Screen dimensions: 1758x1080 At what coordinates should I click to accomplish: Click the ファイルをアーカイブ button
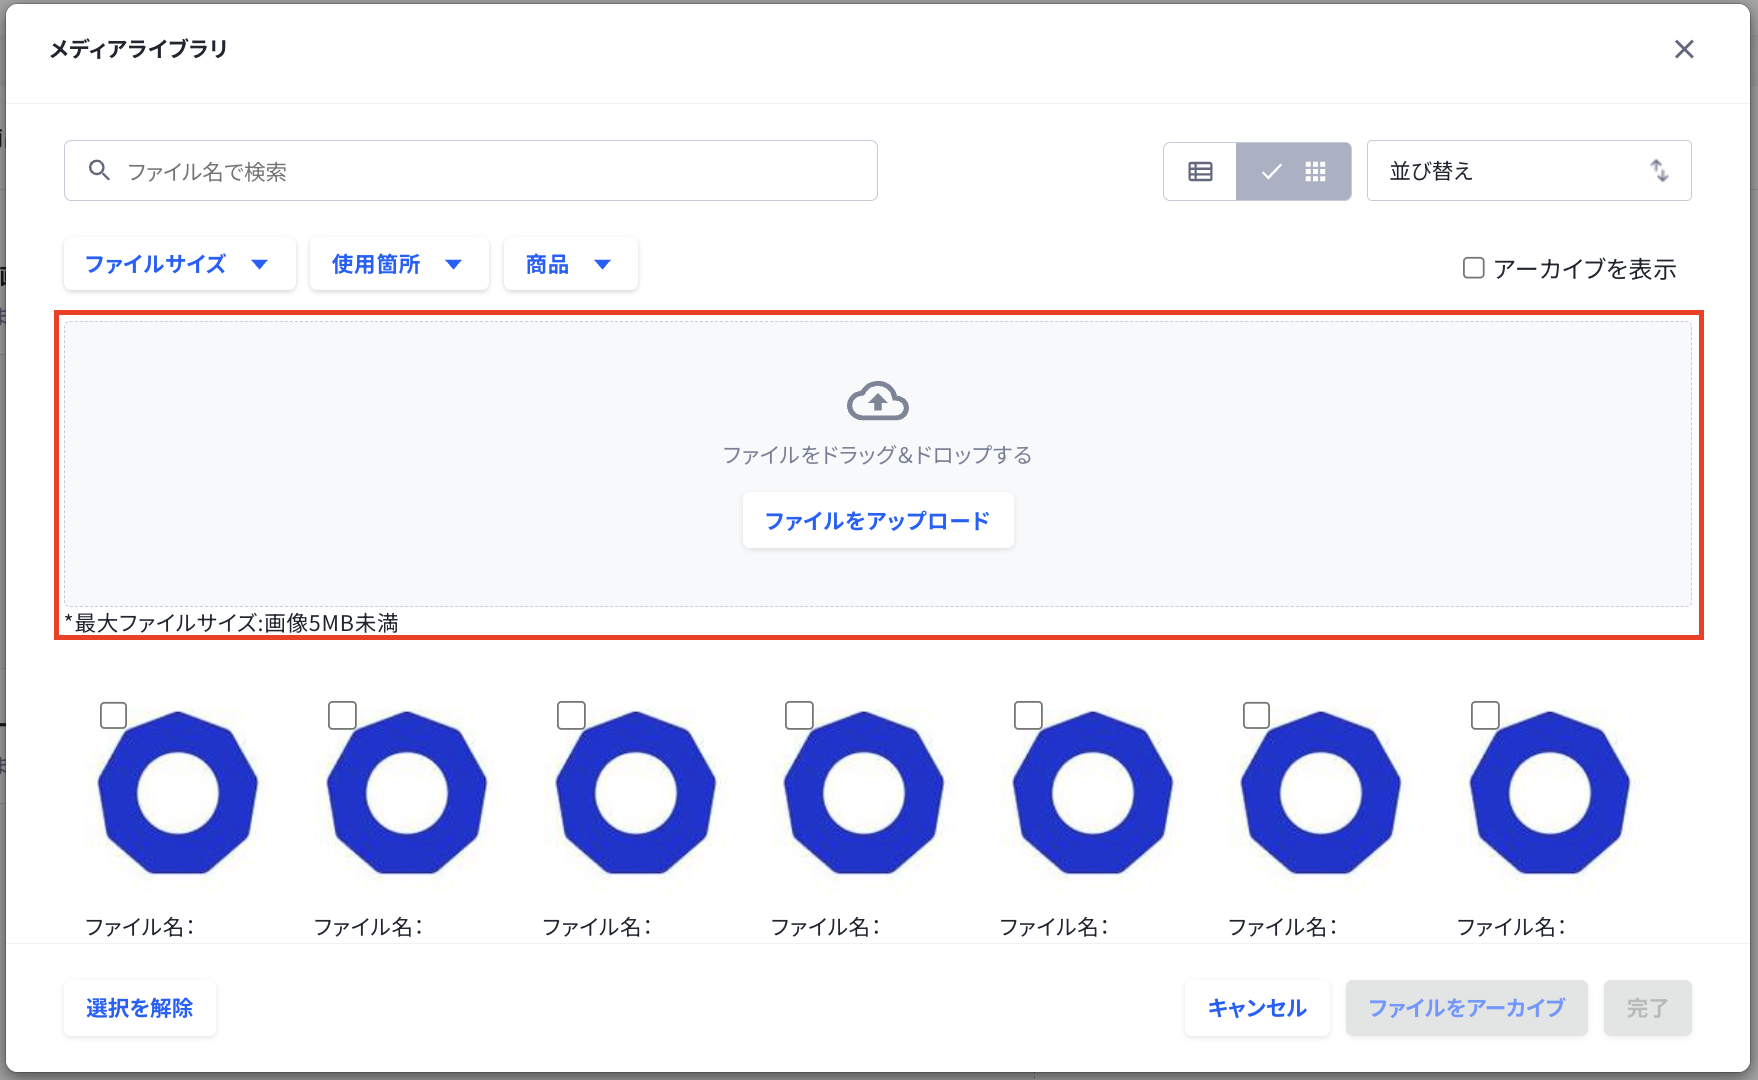(1467, 1008)
